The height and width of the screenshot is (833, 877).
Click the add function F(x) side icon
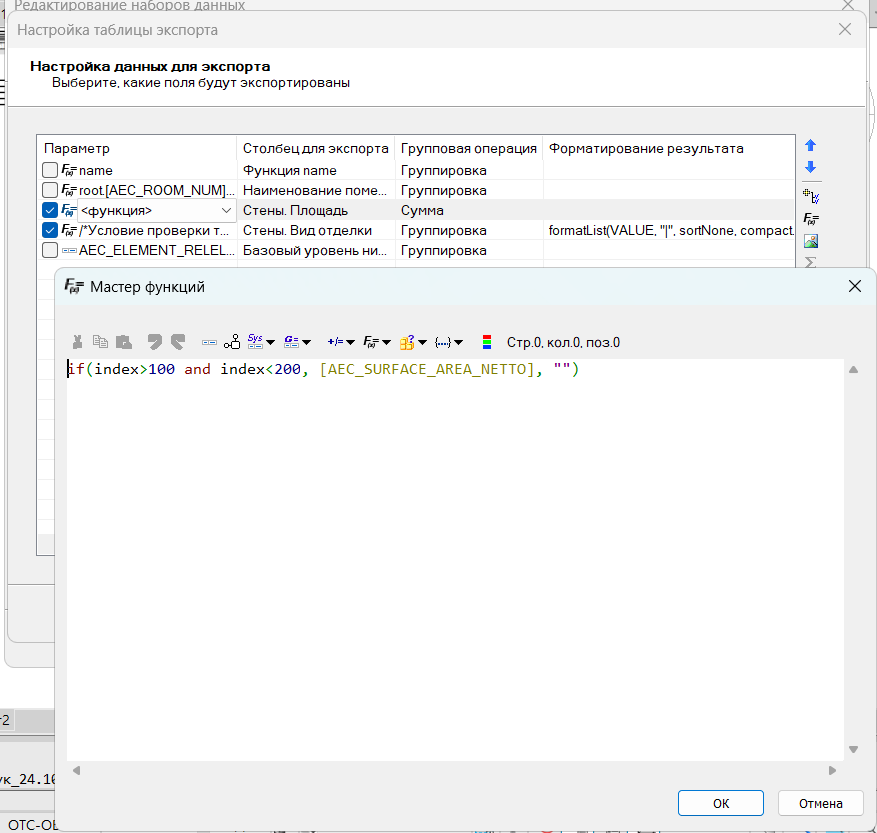(811, 218)
